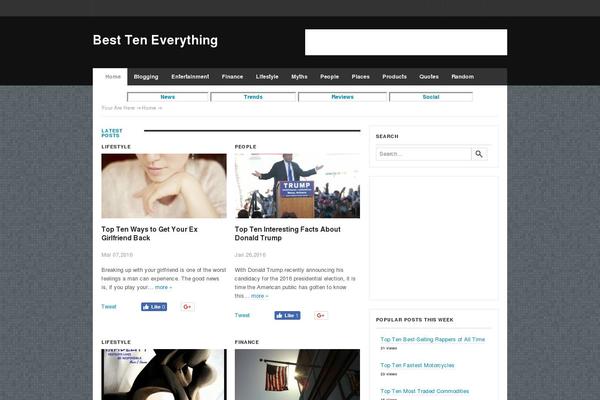This screenshot has width=600, height=400.
Task: Open the Random navigation item
Action: pos(463,77)
